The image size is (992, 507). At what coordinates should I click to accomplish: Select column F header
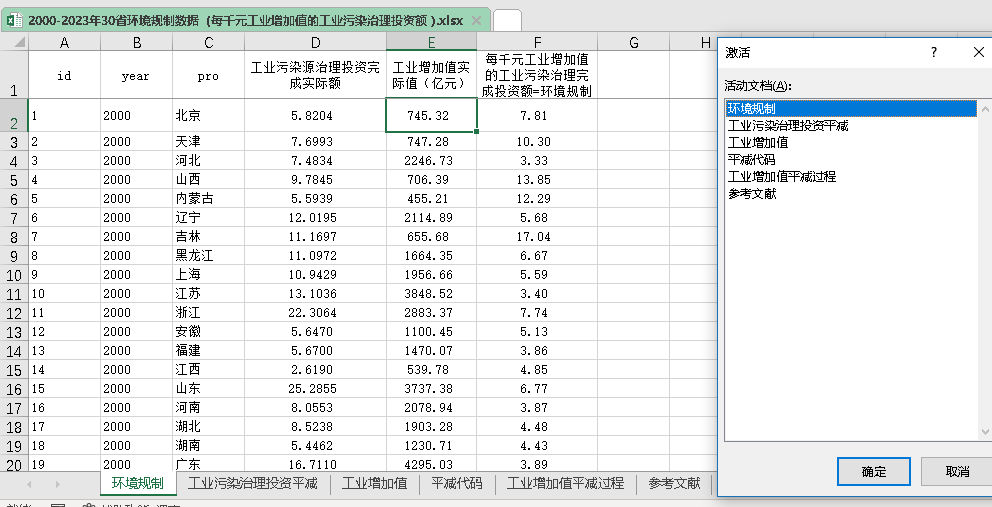pos(537,42)
